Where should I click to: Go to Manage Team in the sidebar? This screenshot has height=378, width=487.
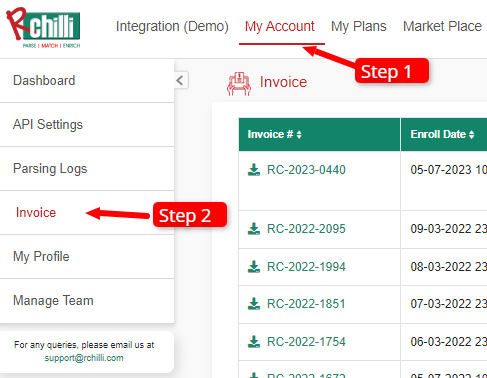87,301
